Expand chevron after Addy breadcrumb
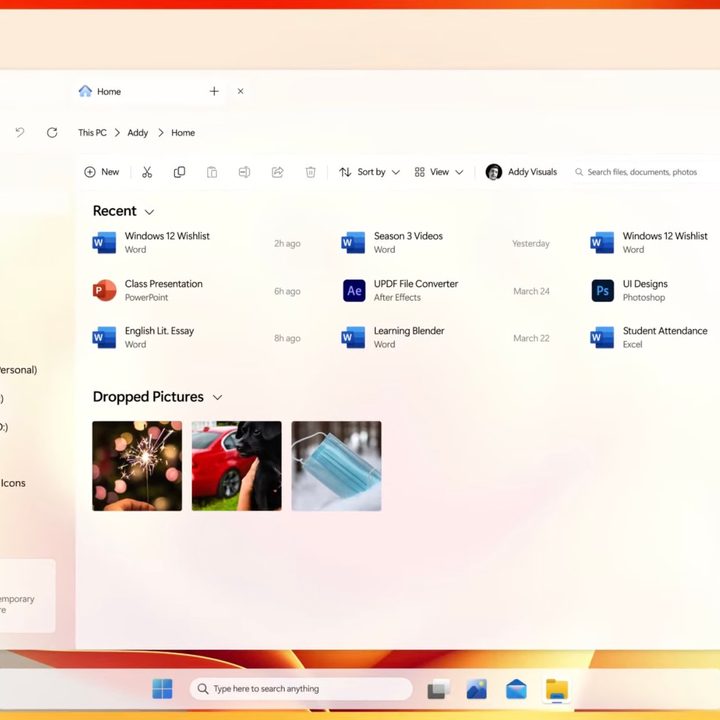The image size is (720, 720). 160,133
